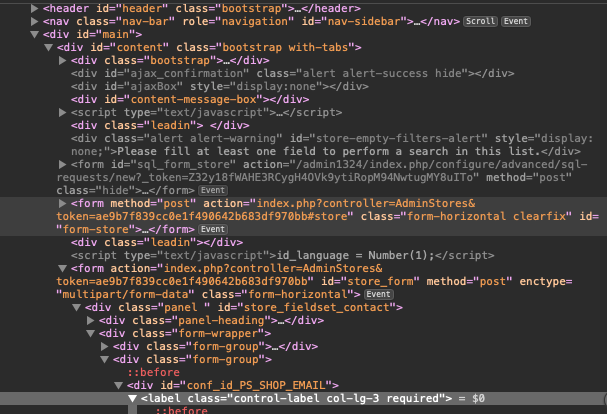Screen dimensions: 607x414
Task: Select the ::before under form-group div
Action: coord(154,373)
